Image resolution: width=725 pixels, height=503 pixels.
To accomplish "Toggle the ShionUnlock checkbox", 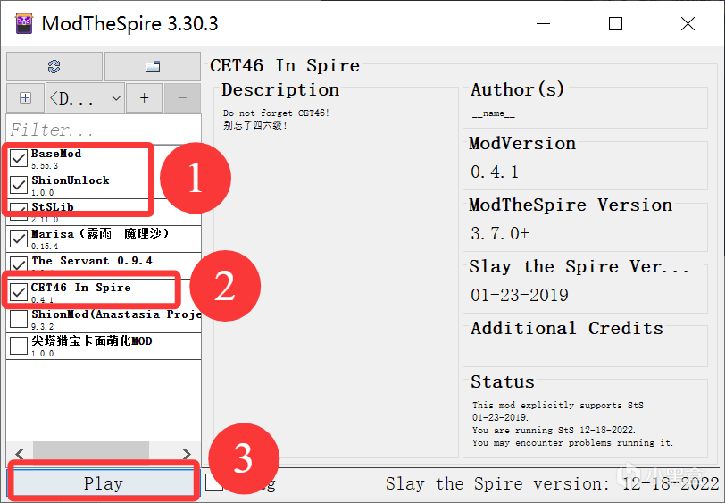I will (18, 184).
